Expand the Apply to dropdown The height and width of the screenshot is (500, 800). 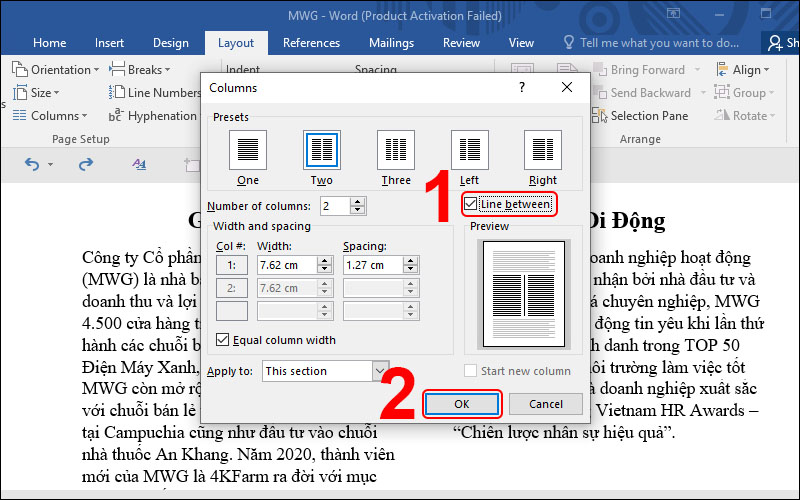tap(380, 371)
